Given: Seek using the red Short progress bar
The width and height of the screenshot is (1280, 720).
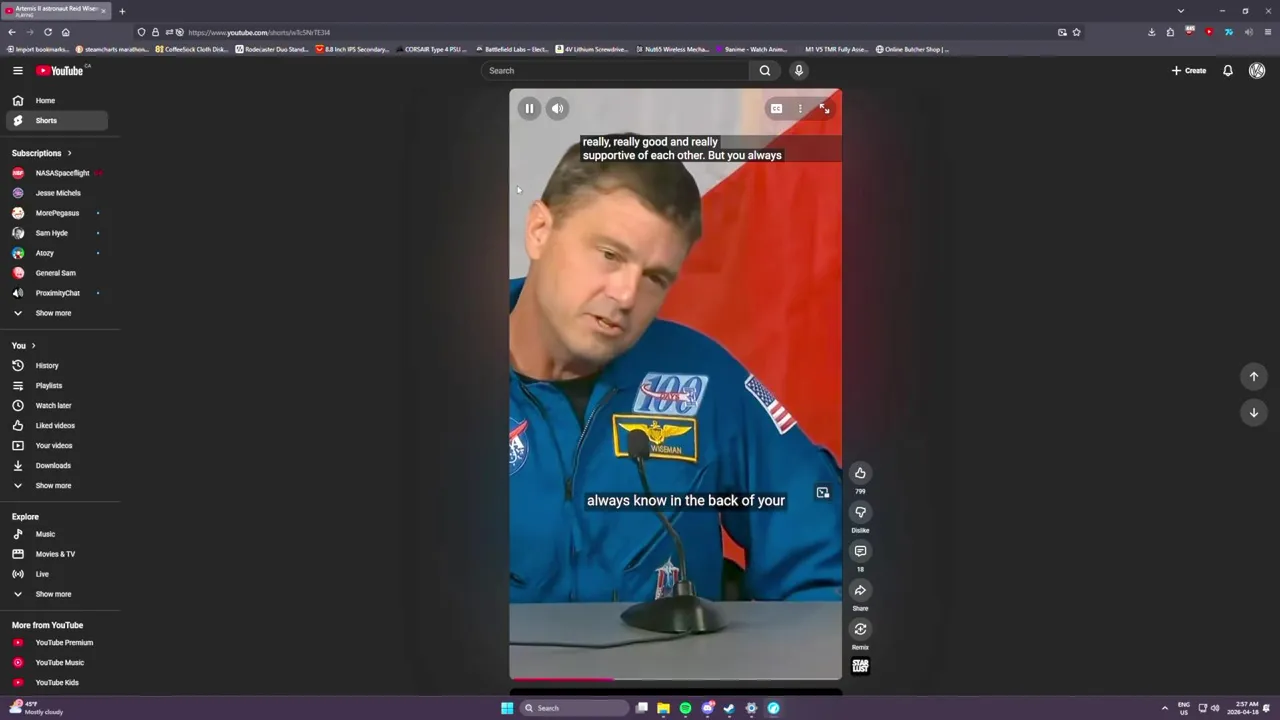Looking at the screenshot, I should tap(675, 679).
